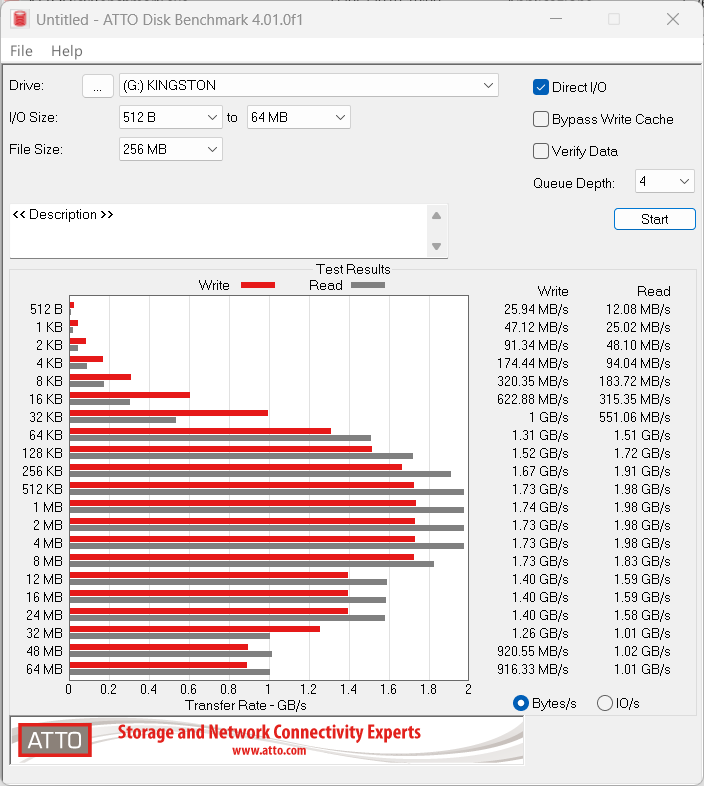Image resolution: width=704 pixels, height=786 pixels.
Task: Click the 920.55 MB/s write result
Action: tap(533, 652)
